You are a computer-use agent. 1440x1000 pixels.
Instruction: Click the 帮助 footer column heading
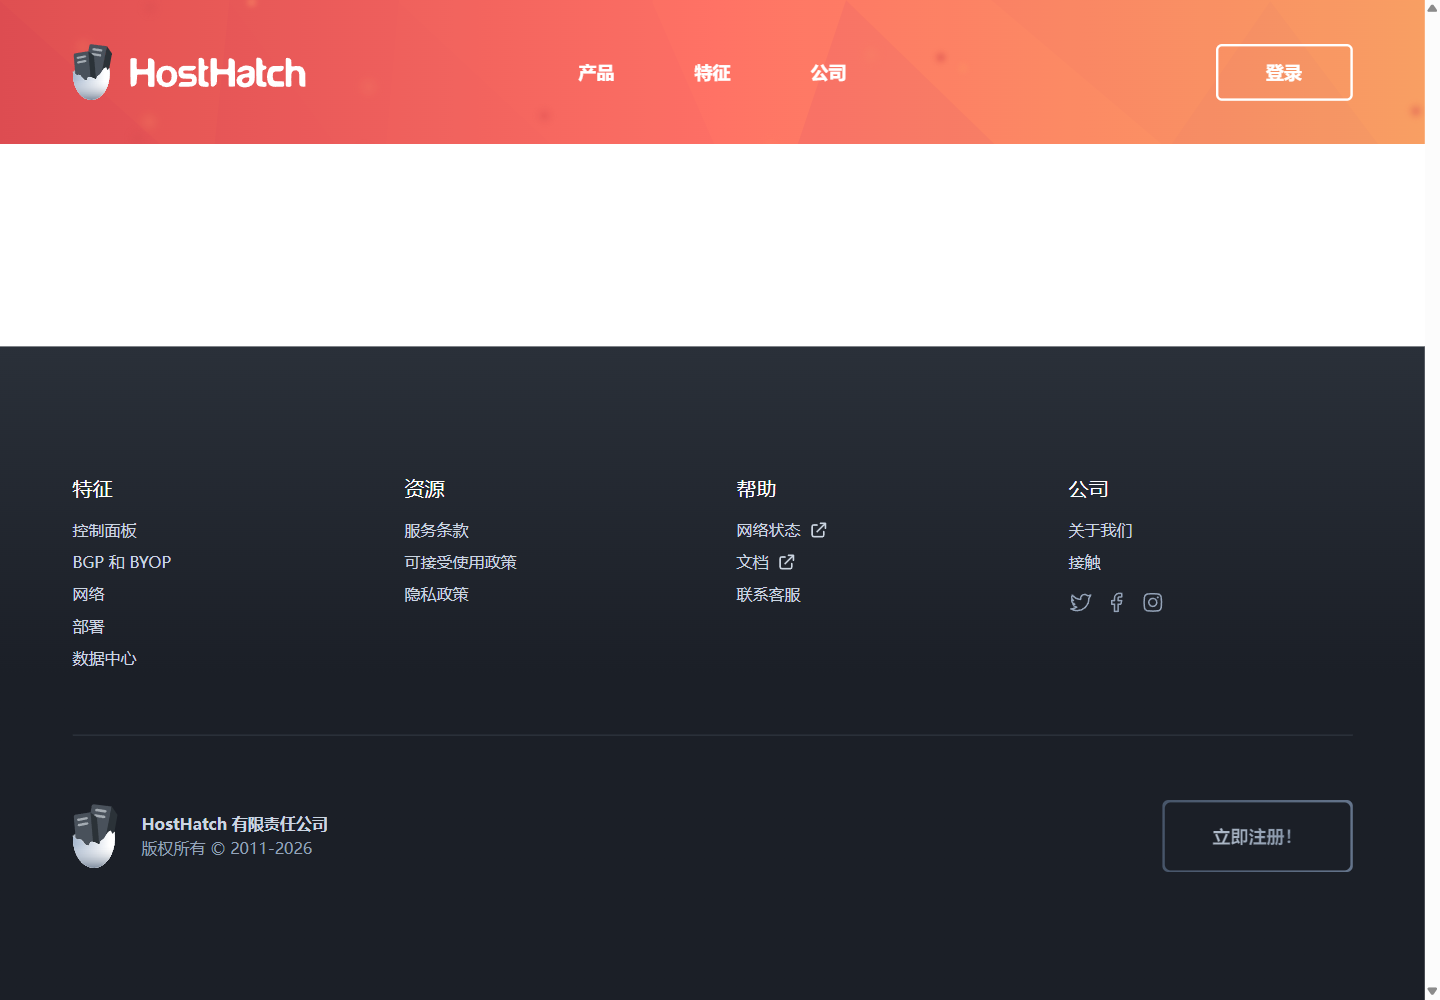(x=756, y=489)
